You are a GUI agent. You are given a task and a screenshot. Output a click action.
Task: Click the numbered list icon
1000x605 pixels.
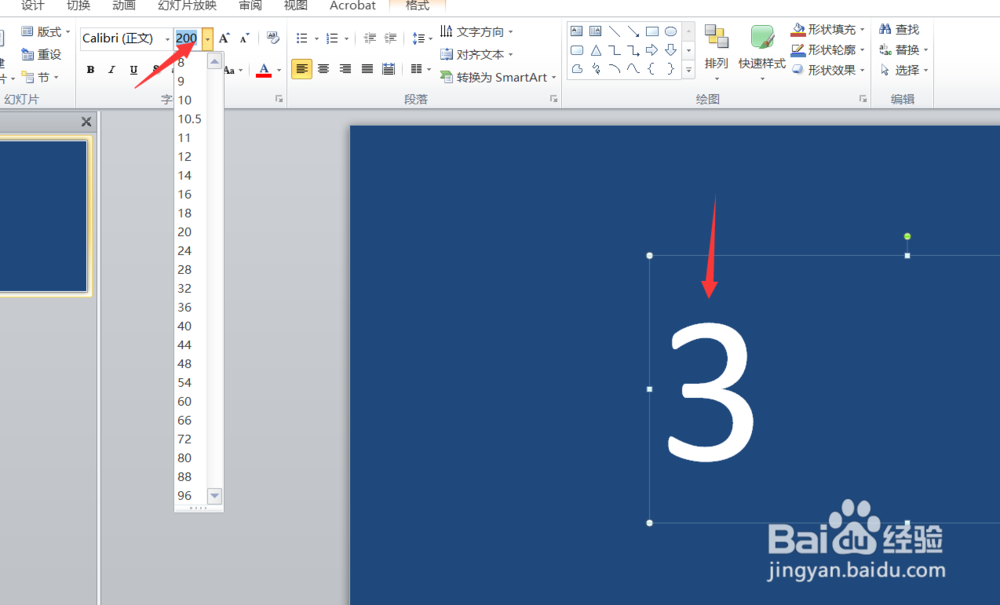tap(332, 38)
